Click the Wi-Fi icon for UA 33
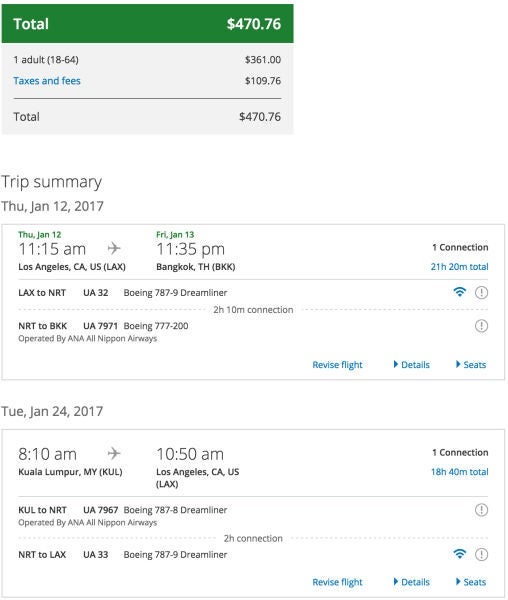Image resolution: width=508 pixels, height=600 pixels. 459,554
